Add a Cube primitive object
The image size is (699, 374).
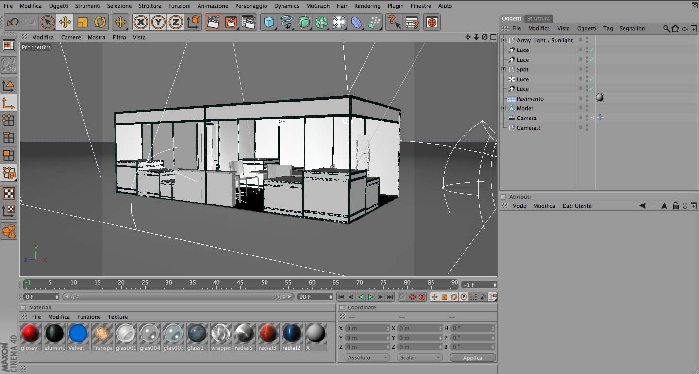269,22
